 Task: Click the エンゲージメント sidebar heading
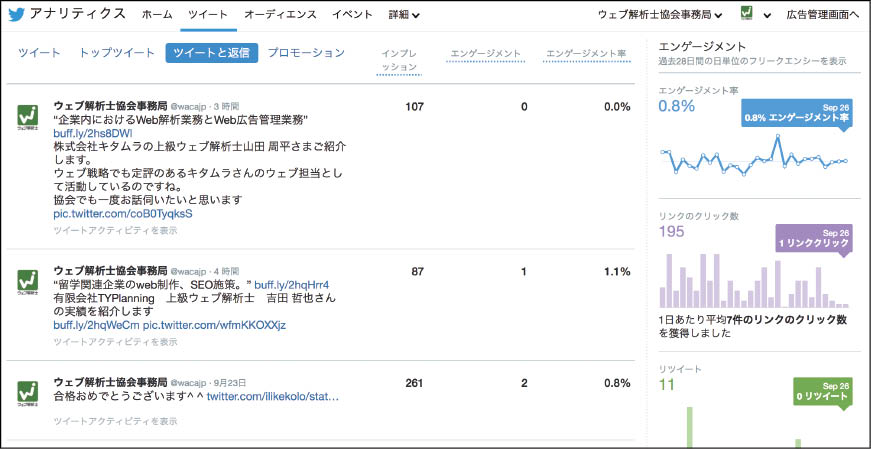(x=702, y=47)
